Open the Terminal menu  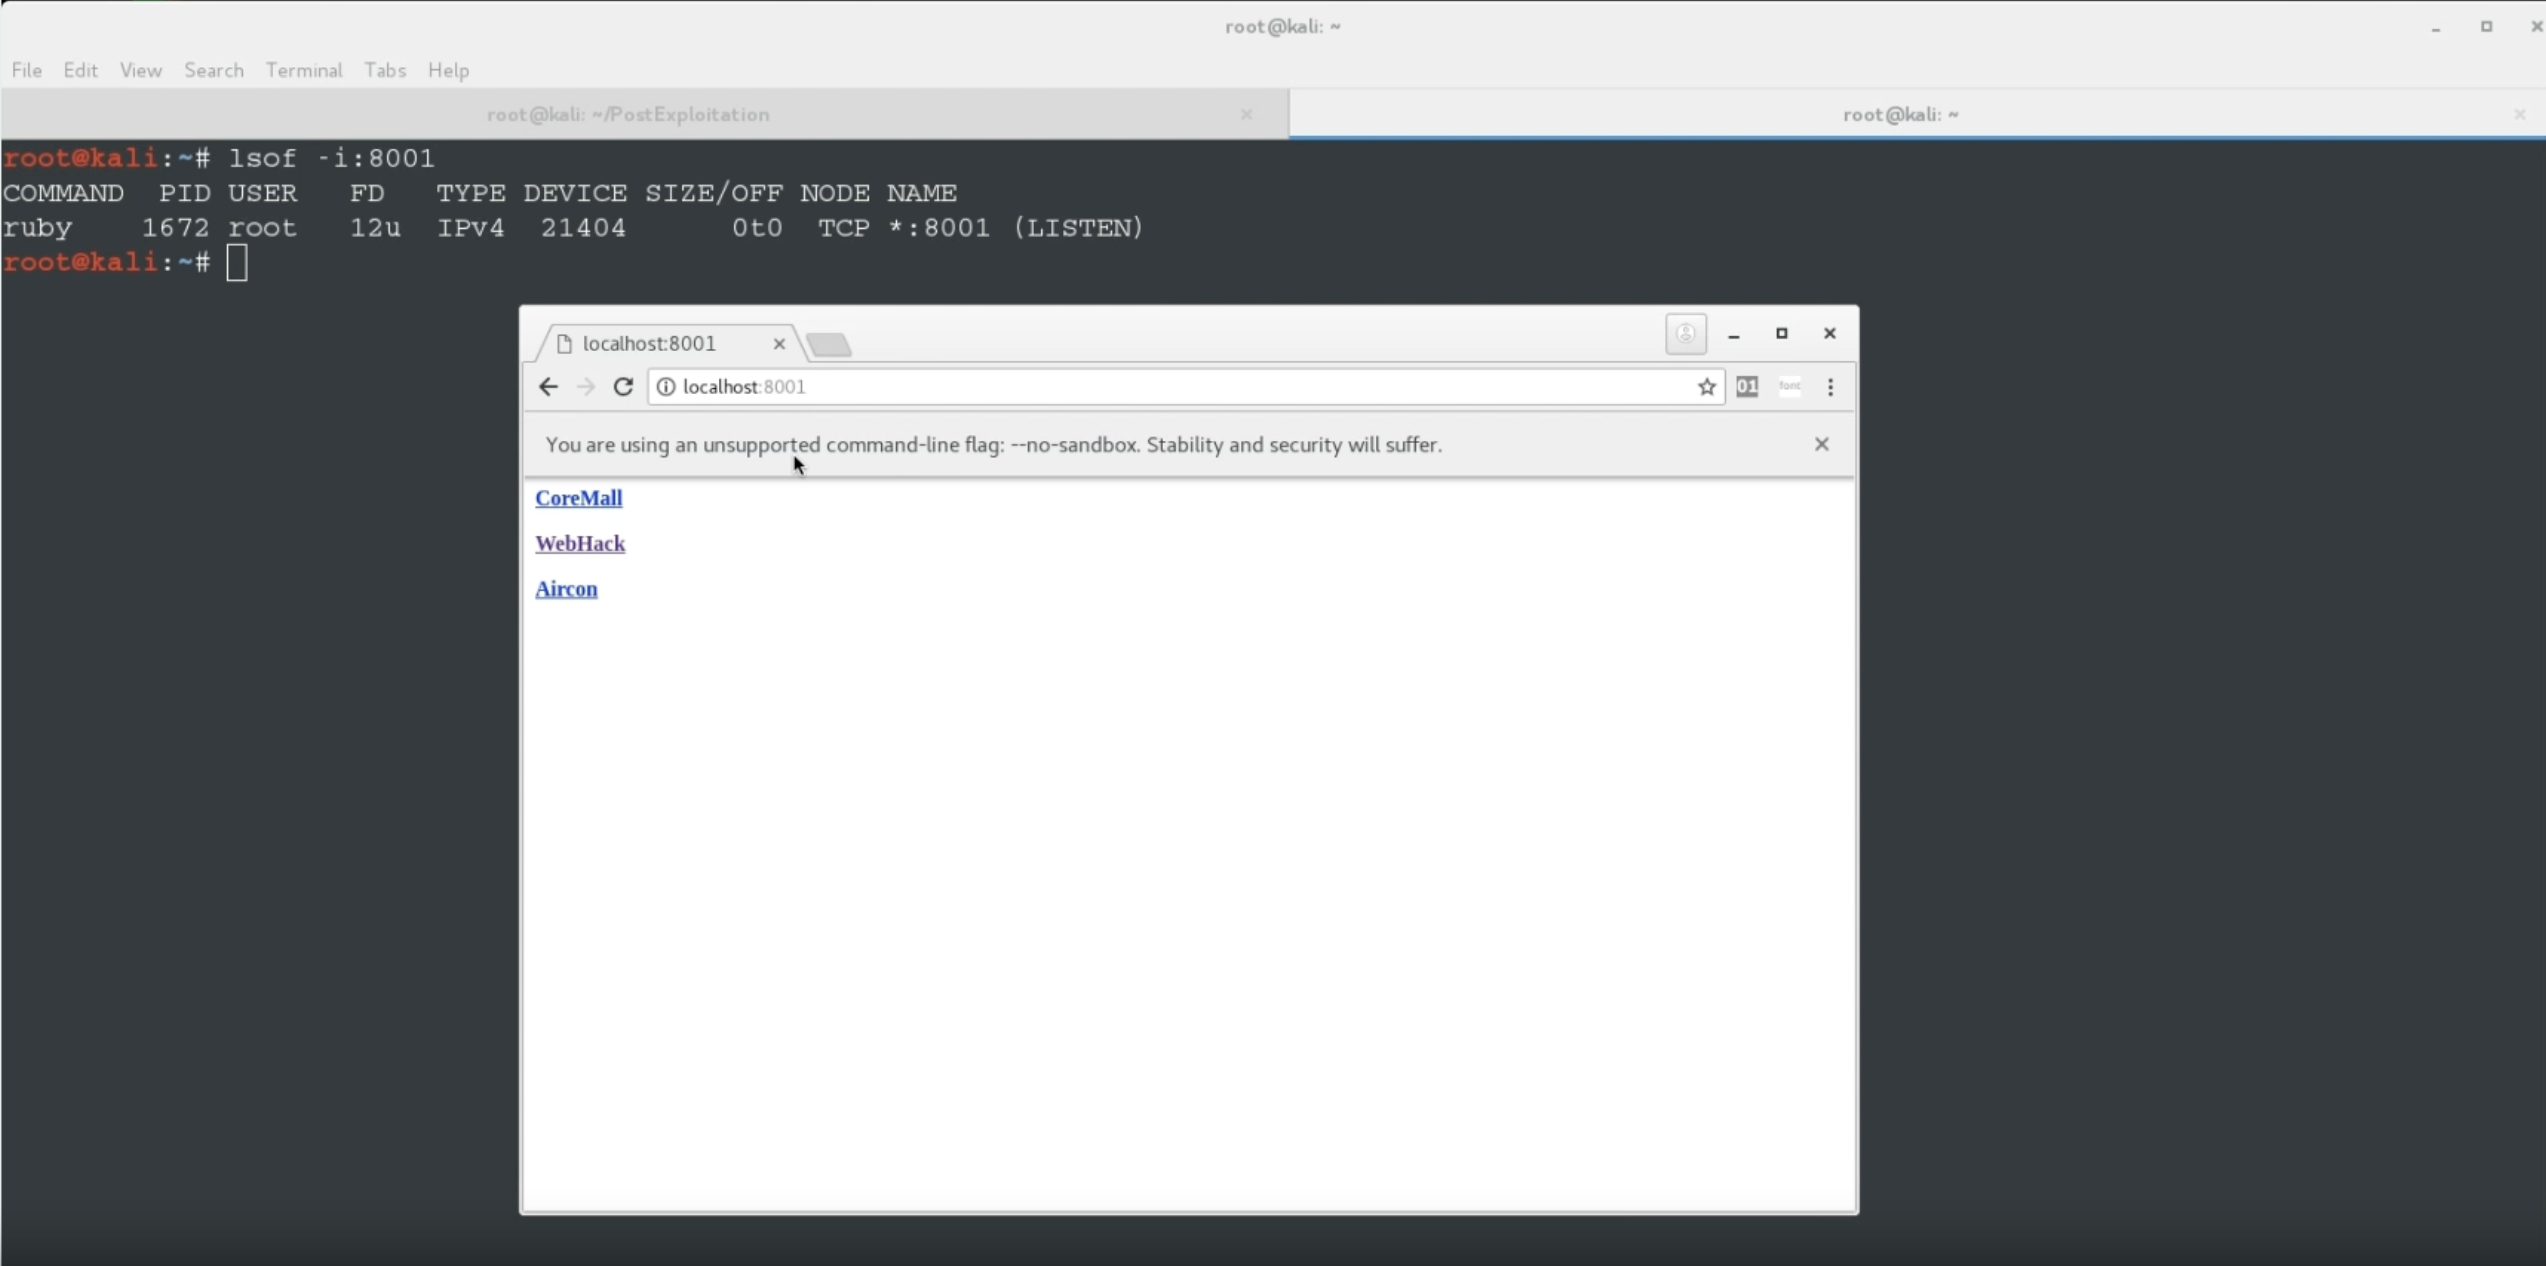click(x=304, y=70)
